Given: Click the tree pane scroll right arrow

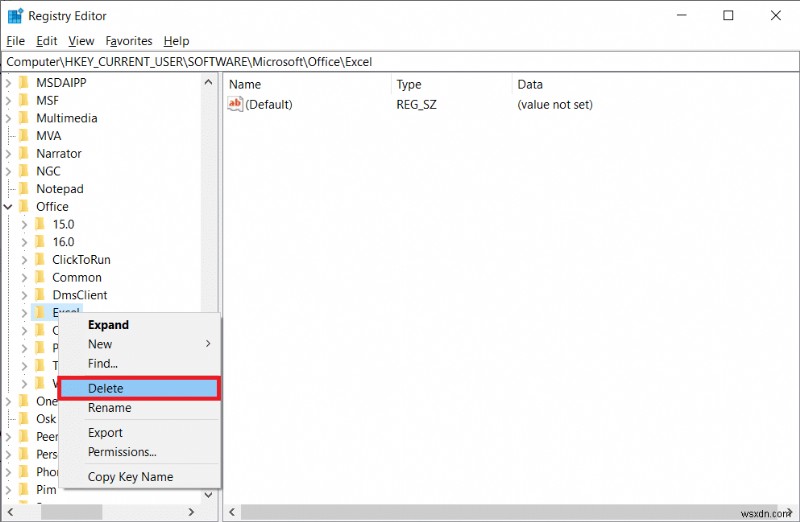Looking at the screenshot, I should pyautogui.click(x=191, y=511).
